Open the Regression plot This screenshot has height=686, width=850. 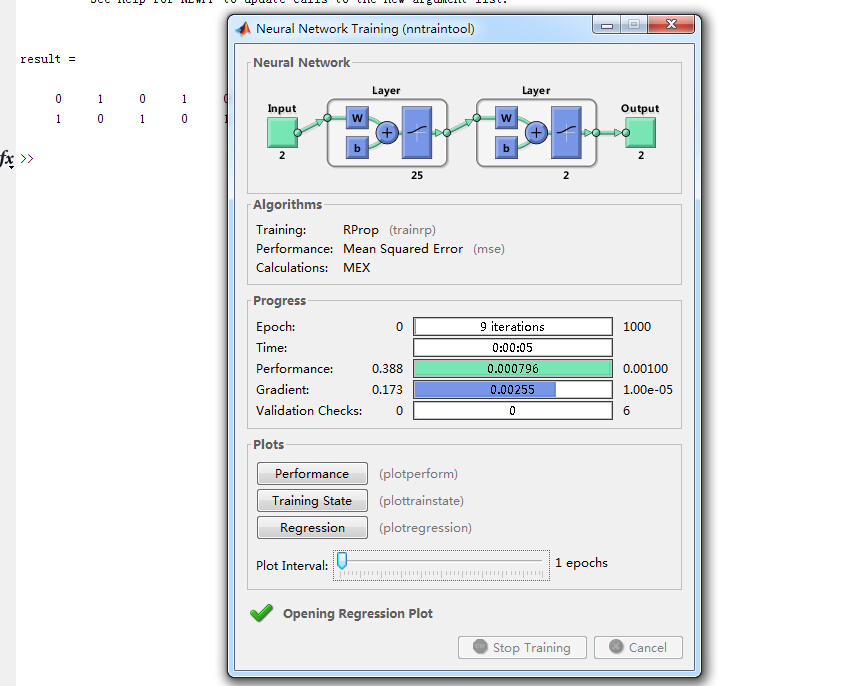tap(312, 528)
